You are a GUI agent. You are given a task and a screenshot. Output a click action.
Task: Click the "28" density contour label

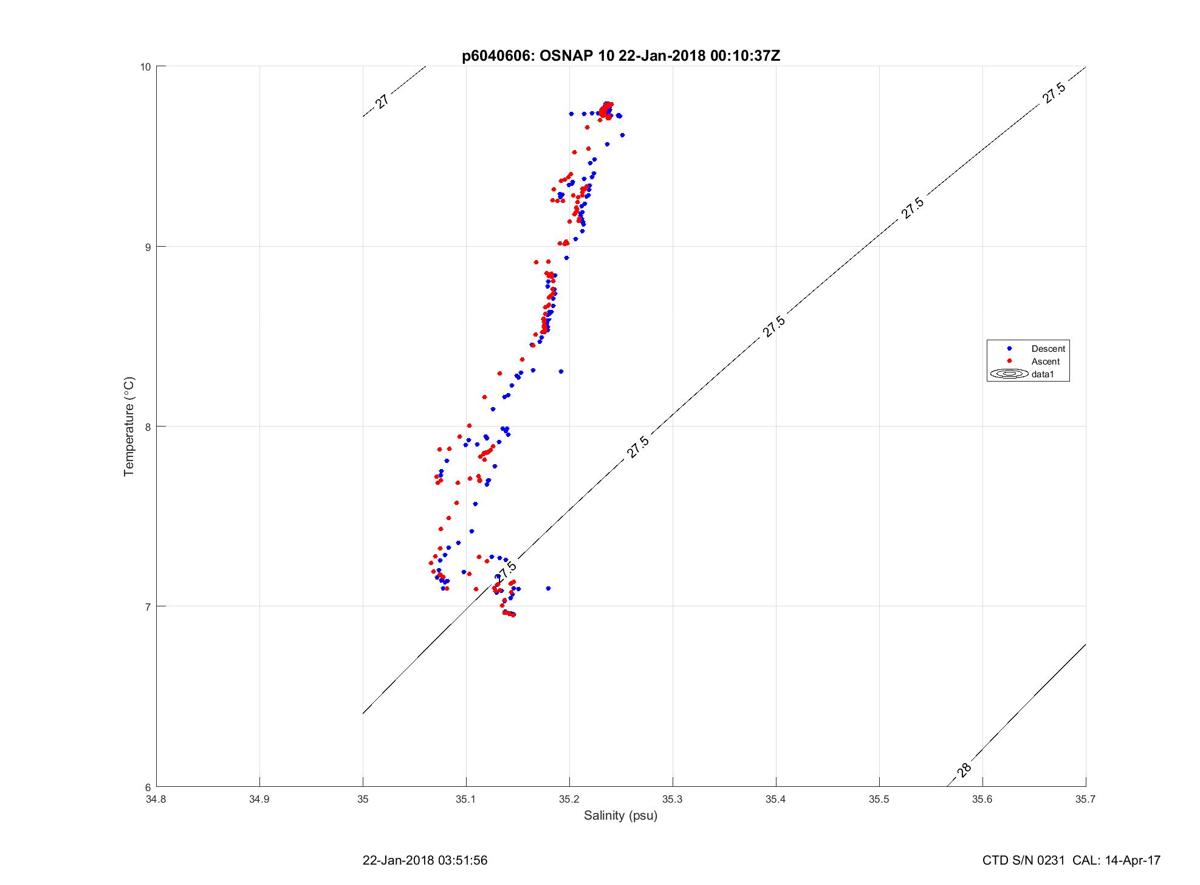(x=963, y=769)
